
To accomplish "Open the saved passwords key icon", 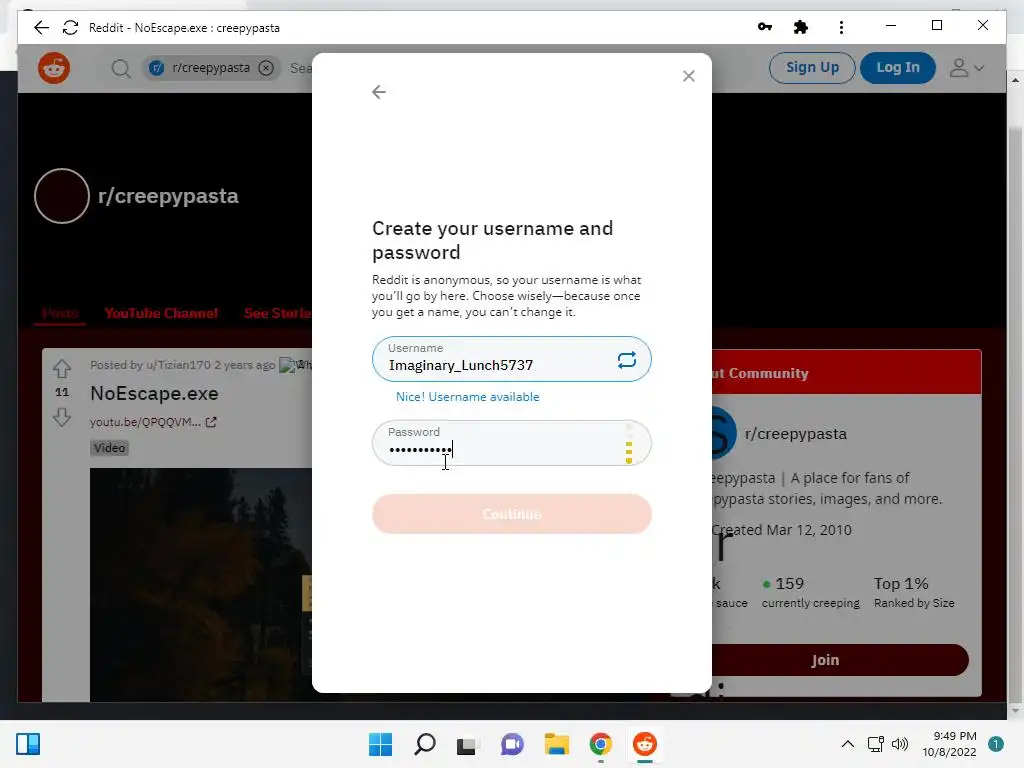I will point(765,27).
